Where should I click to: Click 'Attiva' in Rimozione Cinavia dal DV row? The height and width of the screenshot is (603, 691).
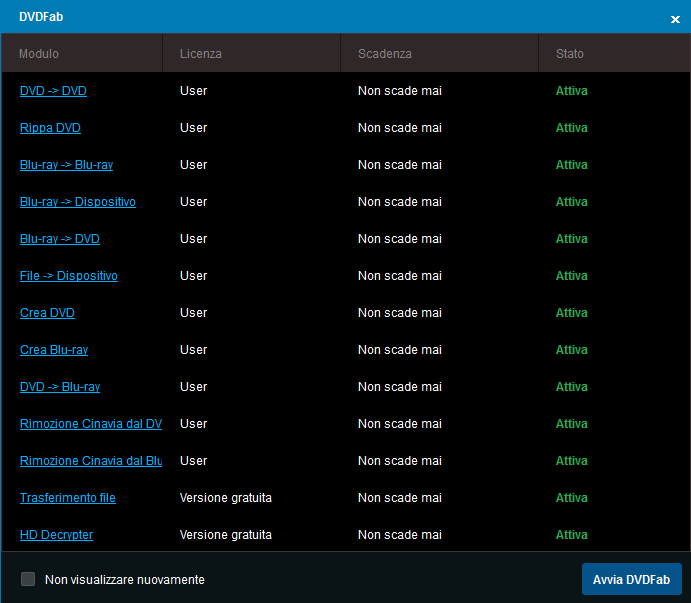coord(572,424)
